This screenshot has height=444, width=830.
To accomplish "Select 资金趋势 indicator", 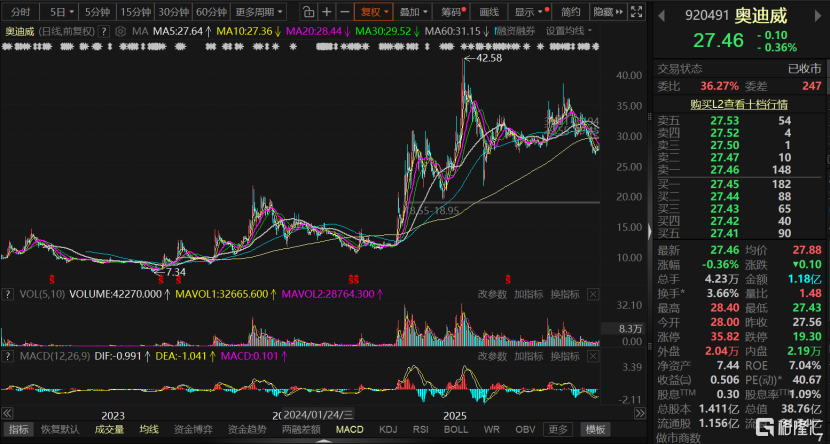I will point(247,429).
